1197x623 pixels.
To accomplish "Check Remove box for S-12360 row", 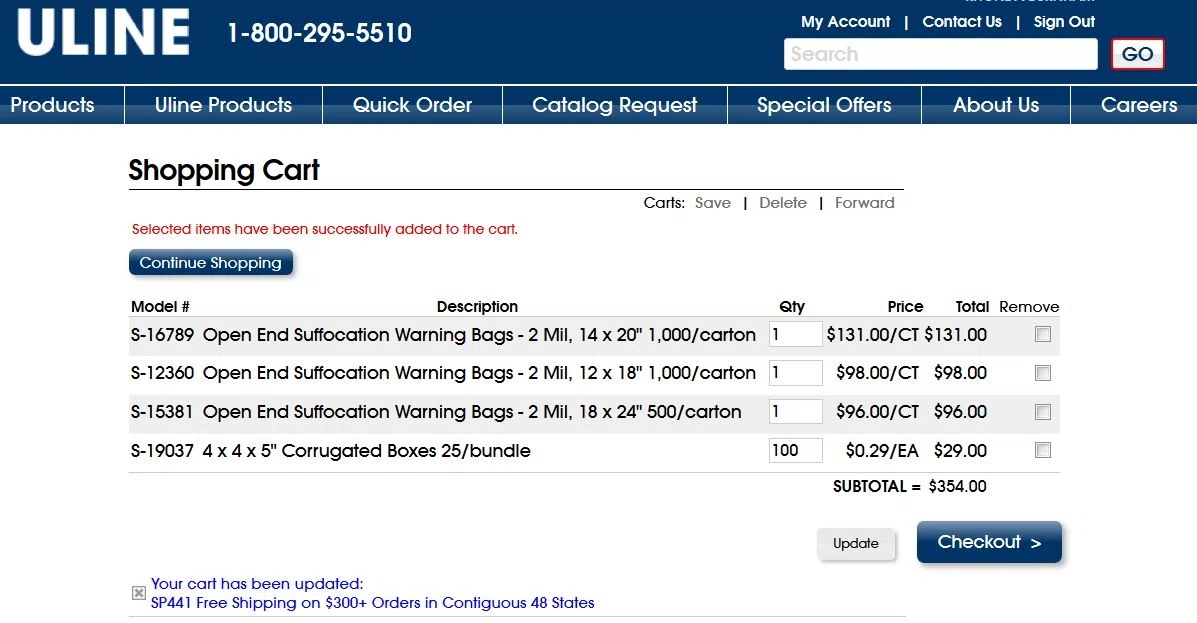I will click(1042, 373).
